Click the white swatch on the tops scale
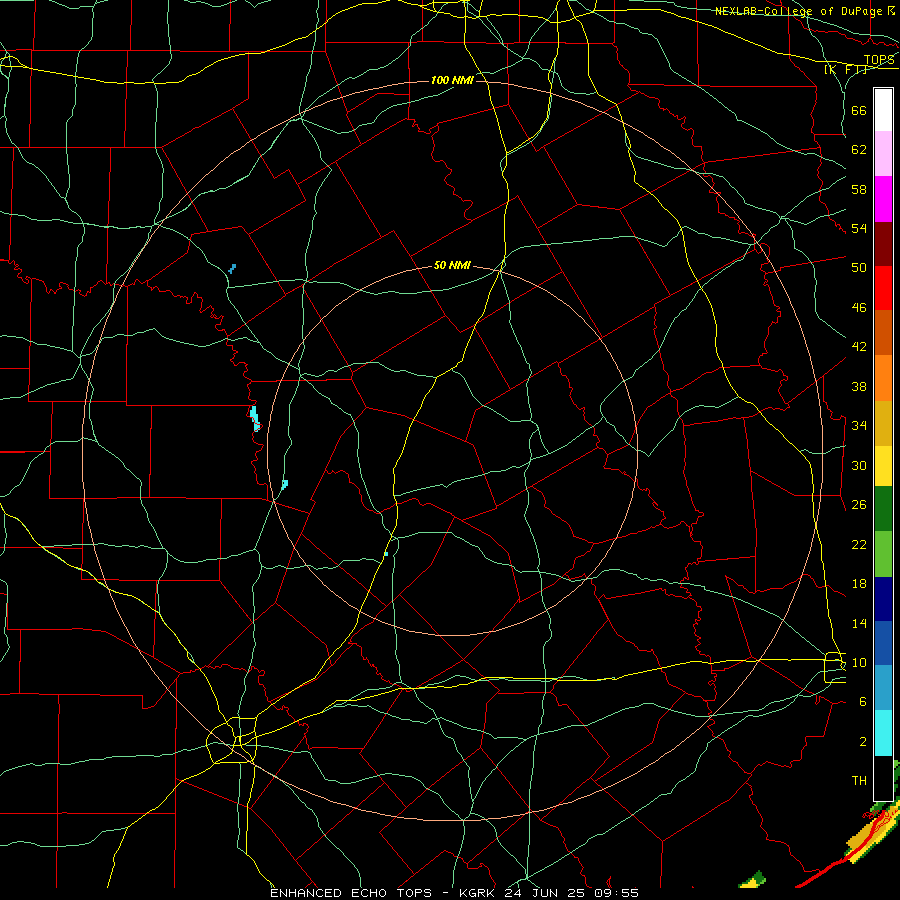The height and width of the screenshot is (900, 900). click(883, 110)
